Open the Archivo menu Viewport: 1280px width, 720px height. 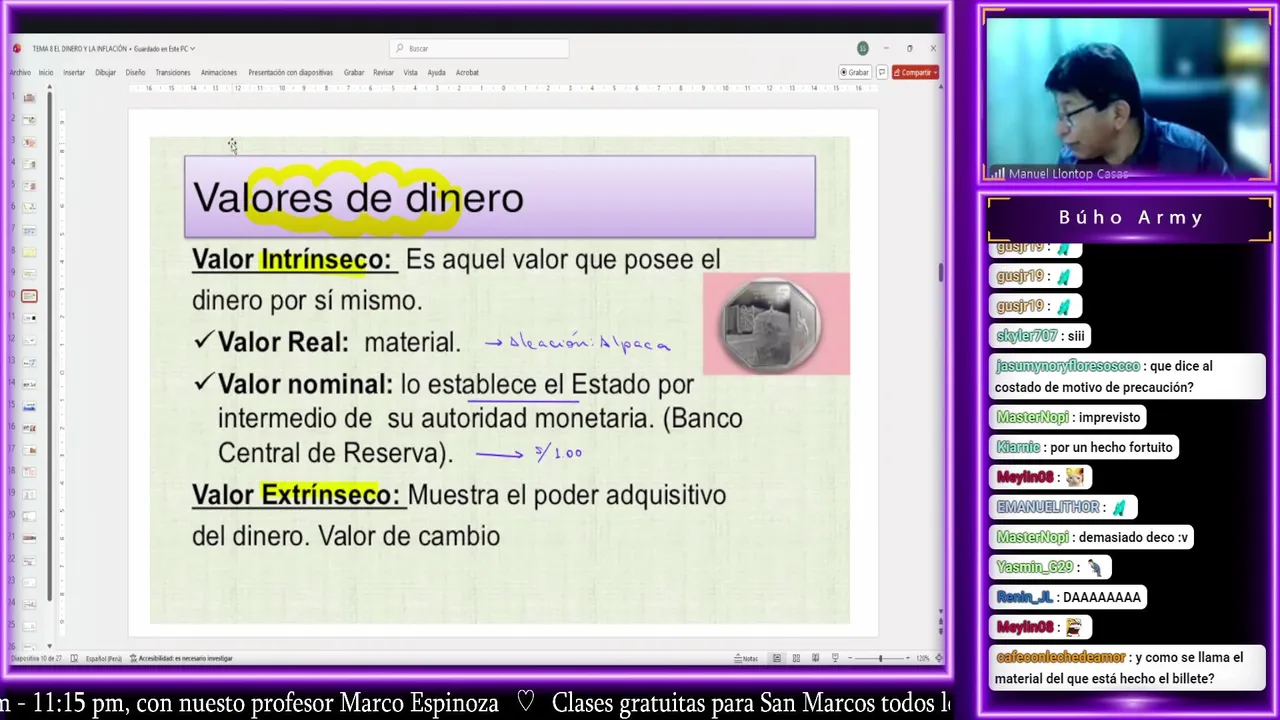point(20,72)
